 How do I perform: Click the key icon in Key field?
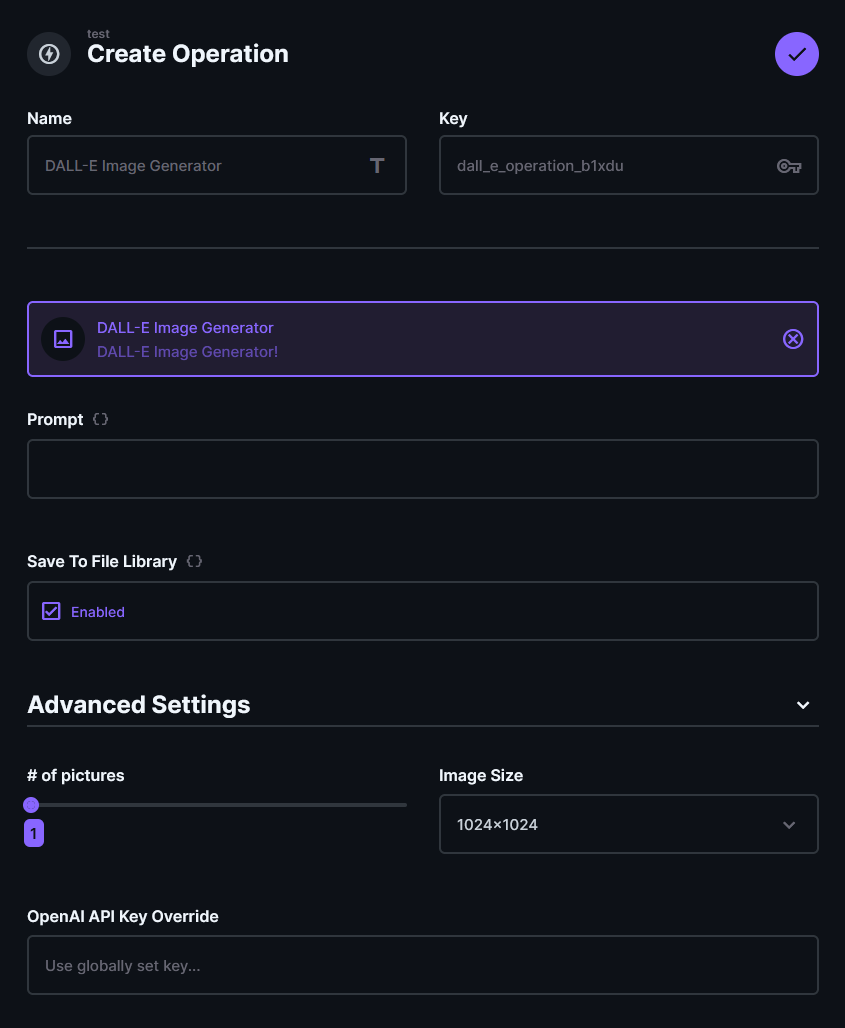[789, 166]
